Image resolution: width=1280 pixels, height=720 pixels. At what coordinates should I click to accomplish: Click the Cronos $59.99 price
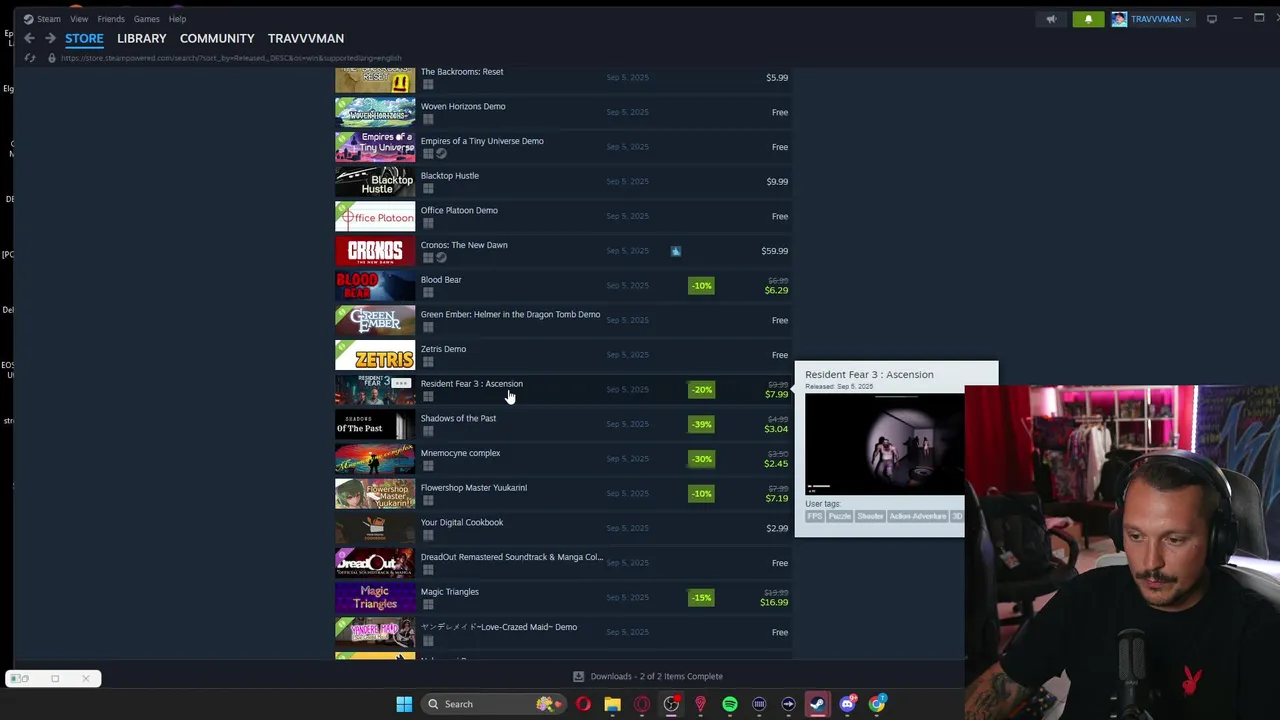[775, 251]
